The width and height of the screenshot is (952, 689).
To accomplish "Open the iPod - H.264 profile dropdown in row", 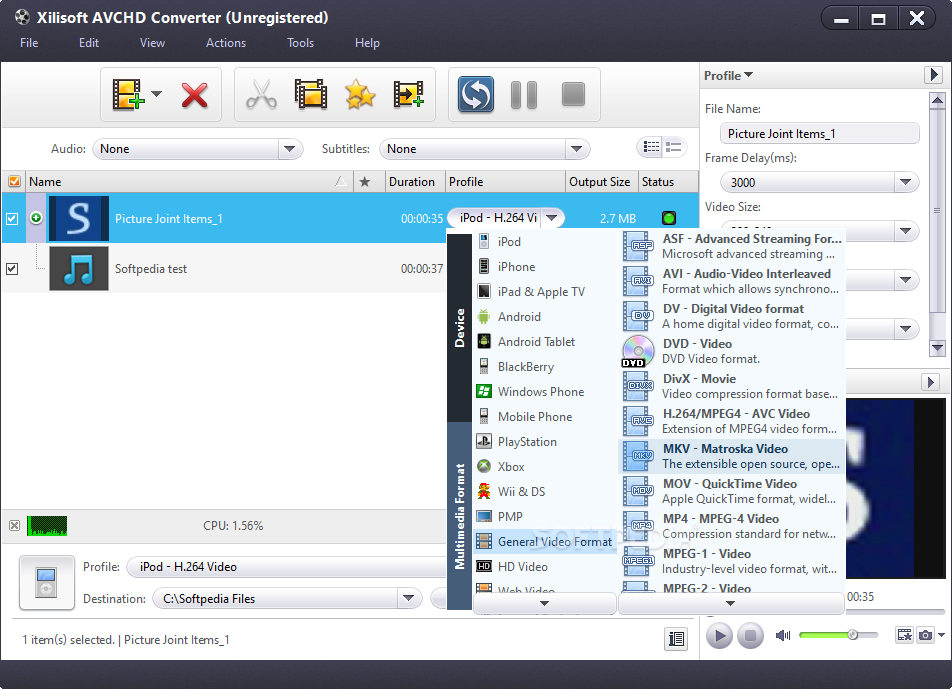I will (551, 217).
